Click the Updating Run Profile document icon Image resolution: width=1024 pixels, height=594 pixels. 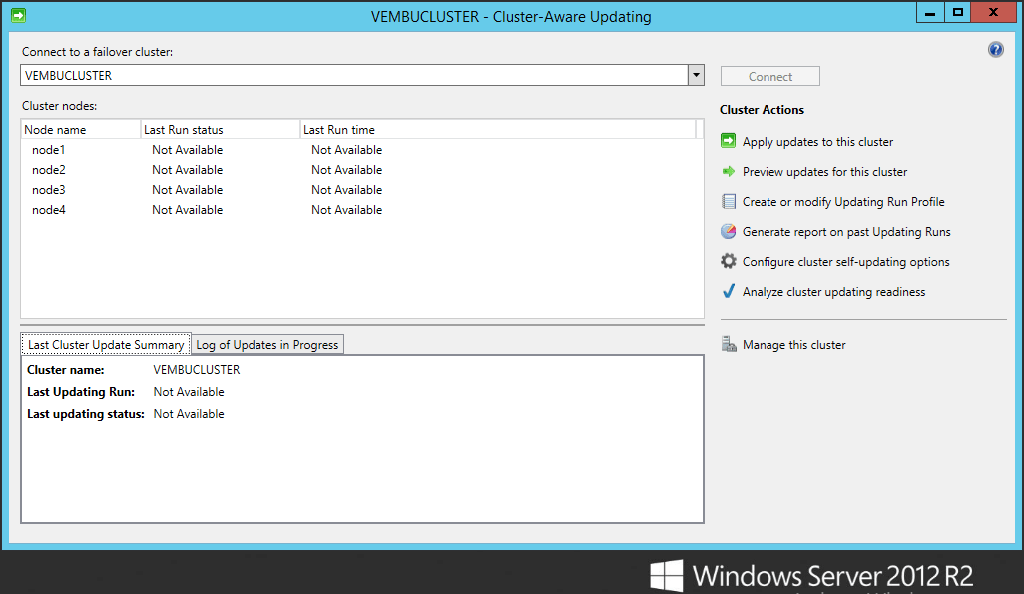729,202
